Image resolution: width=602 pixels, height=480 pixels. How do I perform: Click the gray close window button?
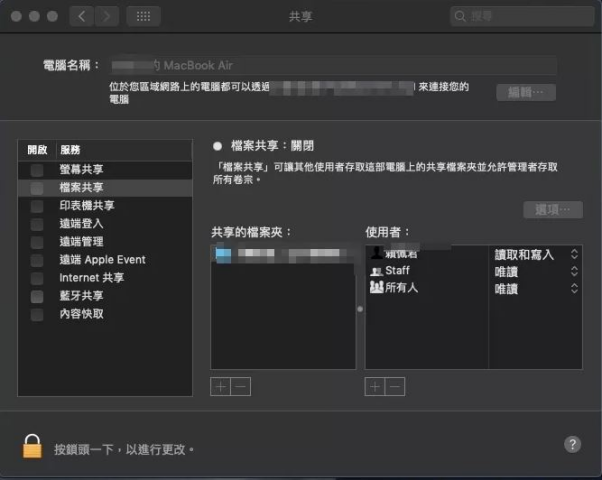[16, 16]
